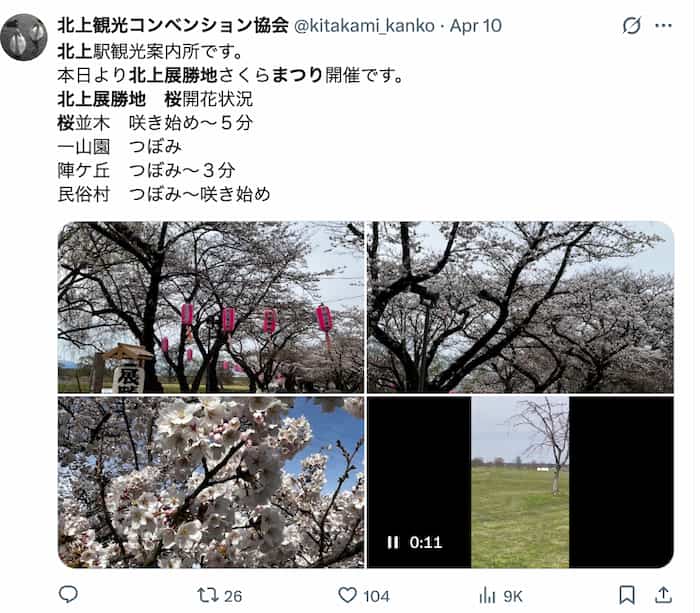Viewport: 700px width, 613px height.
Task: Open the share upload icon
Action: coord(663,595)
